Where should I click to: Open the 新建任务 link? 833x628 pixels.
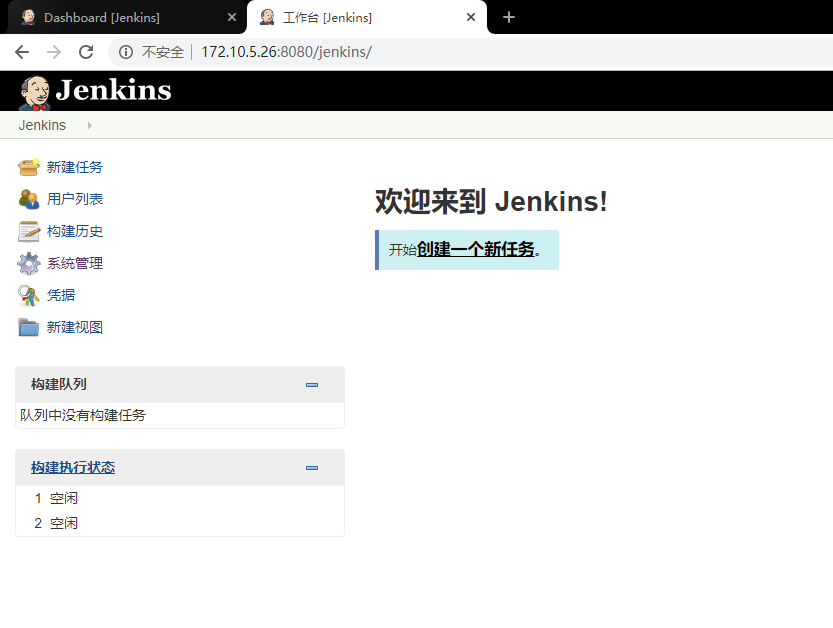(x=75, y=167)
